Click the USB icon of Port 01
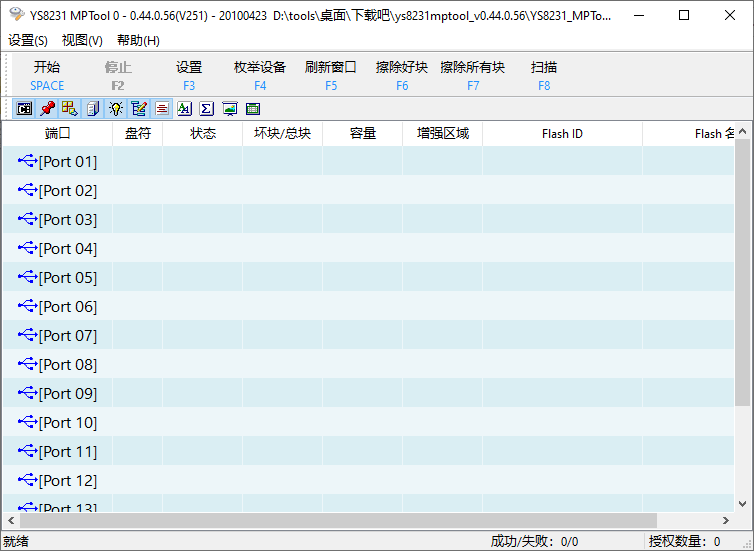Screen dimensions: 754x551 (28, 161)
